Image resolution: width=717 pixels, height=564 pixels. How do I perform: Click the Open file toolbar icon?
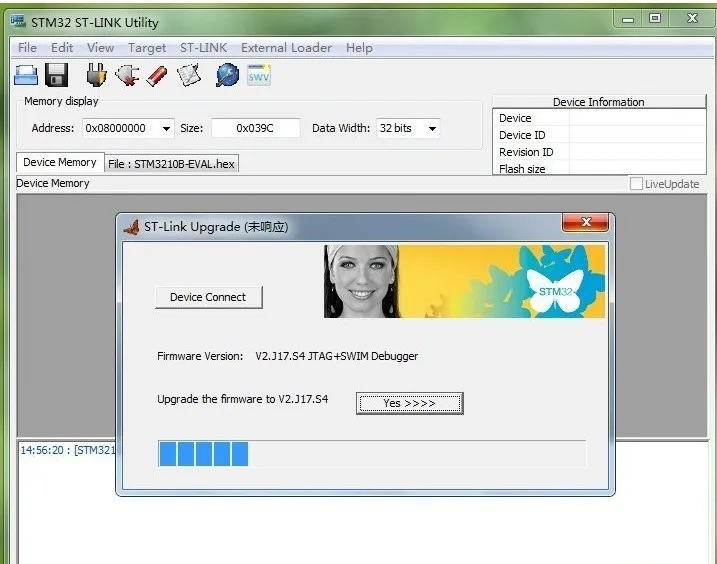tap(26, 75)
